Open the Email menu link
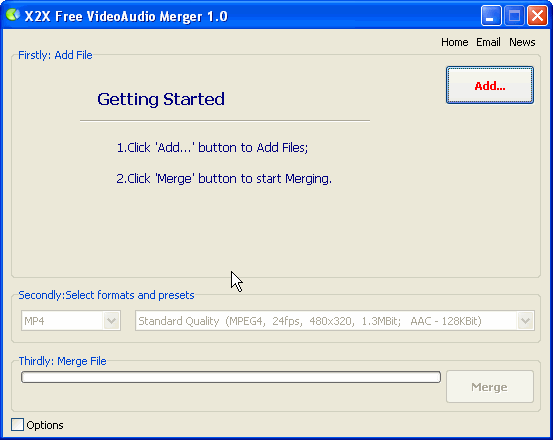553x440 pixels. pyautogui.click(x=488, y=42)
